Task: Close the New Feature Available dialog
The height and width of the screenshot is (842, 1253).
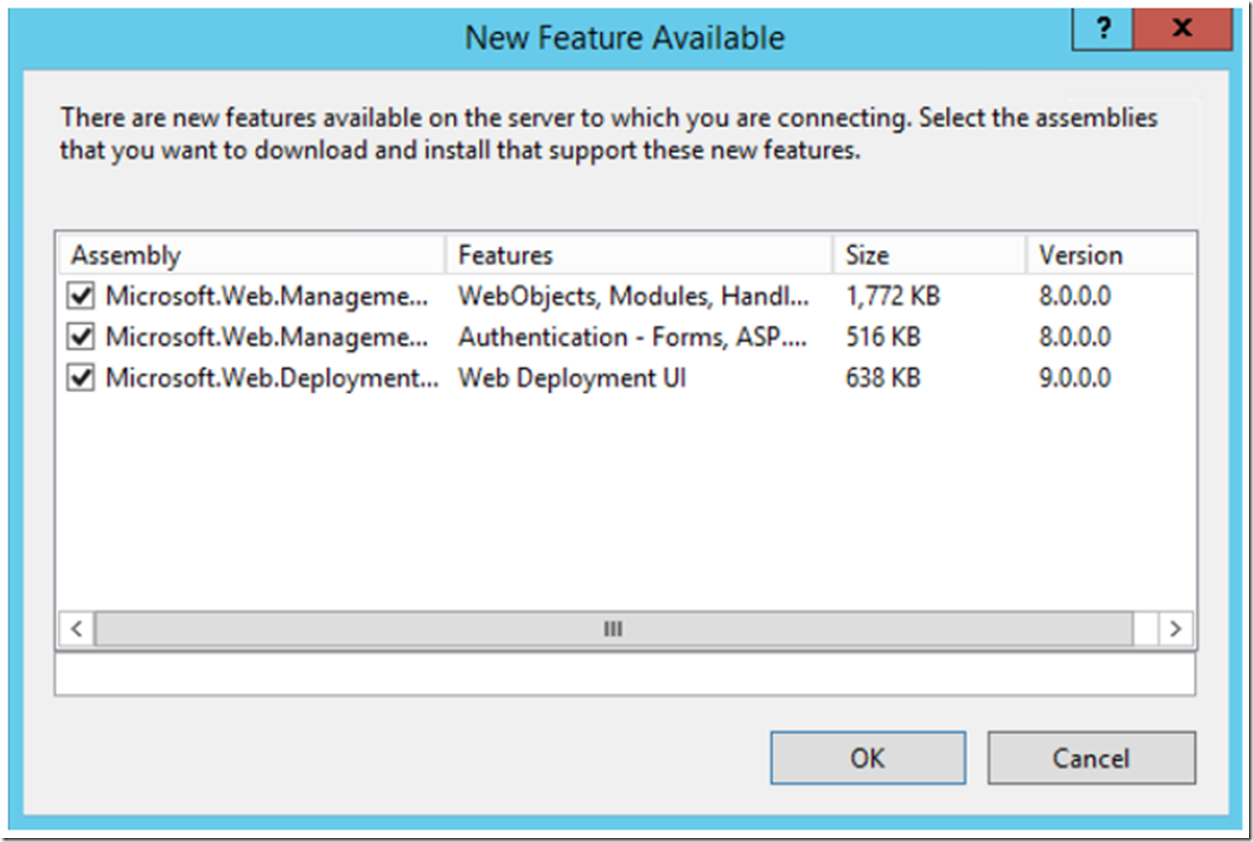Action: tap(1183, 29)
